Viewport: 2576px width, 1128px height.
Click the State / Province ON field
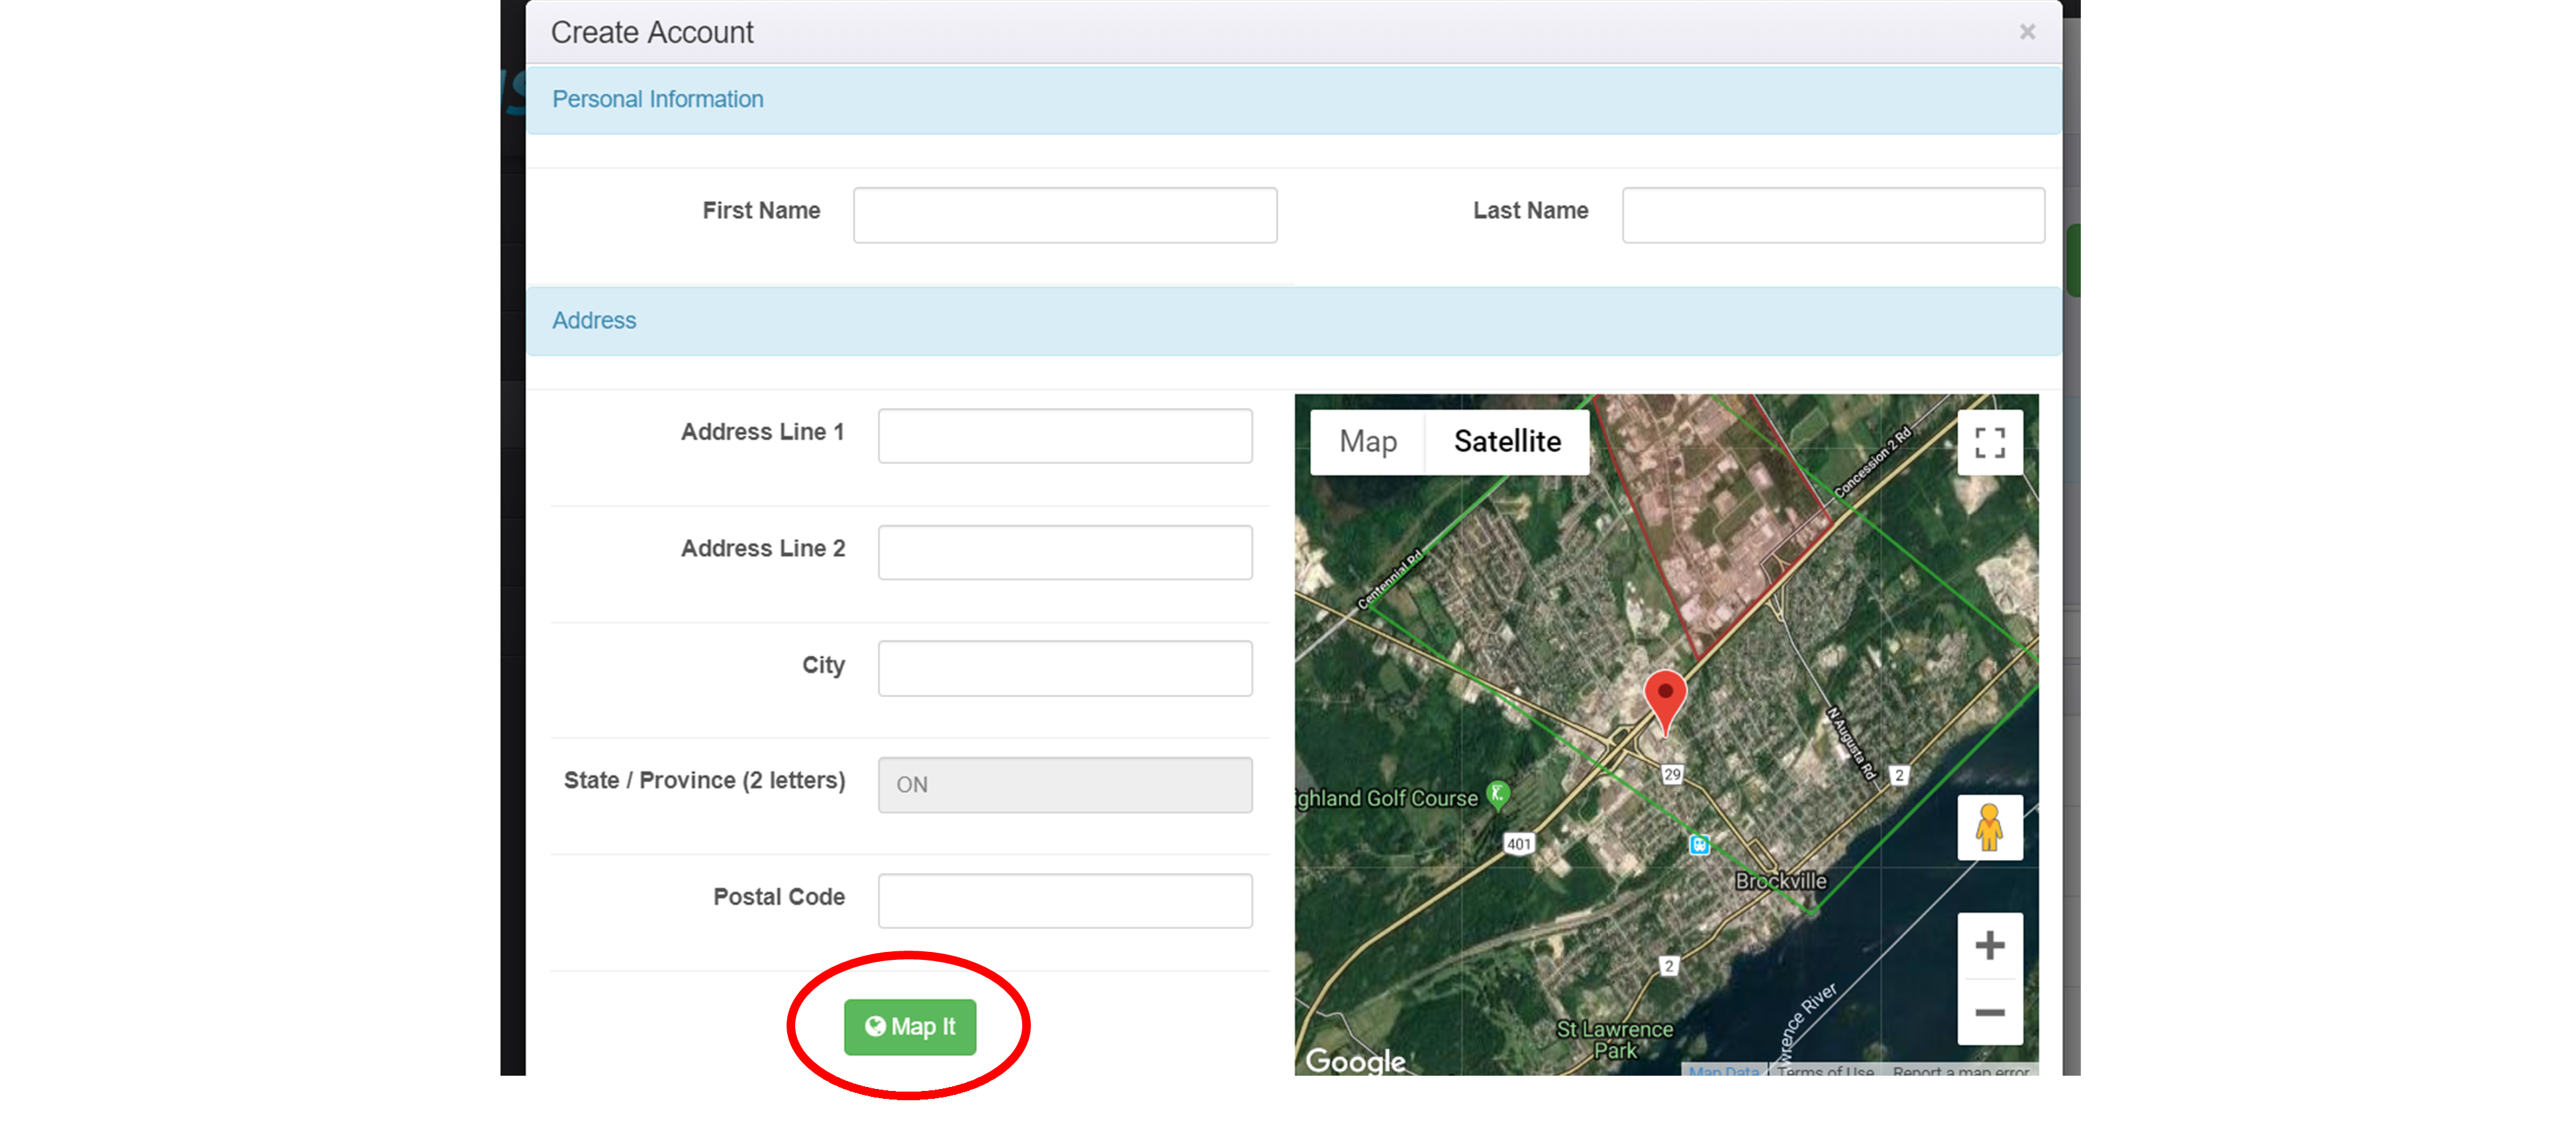point(1064,785)
